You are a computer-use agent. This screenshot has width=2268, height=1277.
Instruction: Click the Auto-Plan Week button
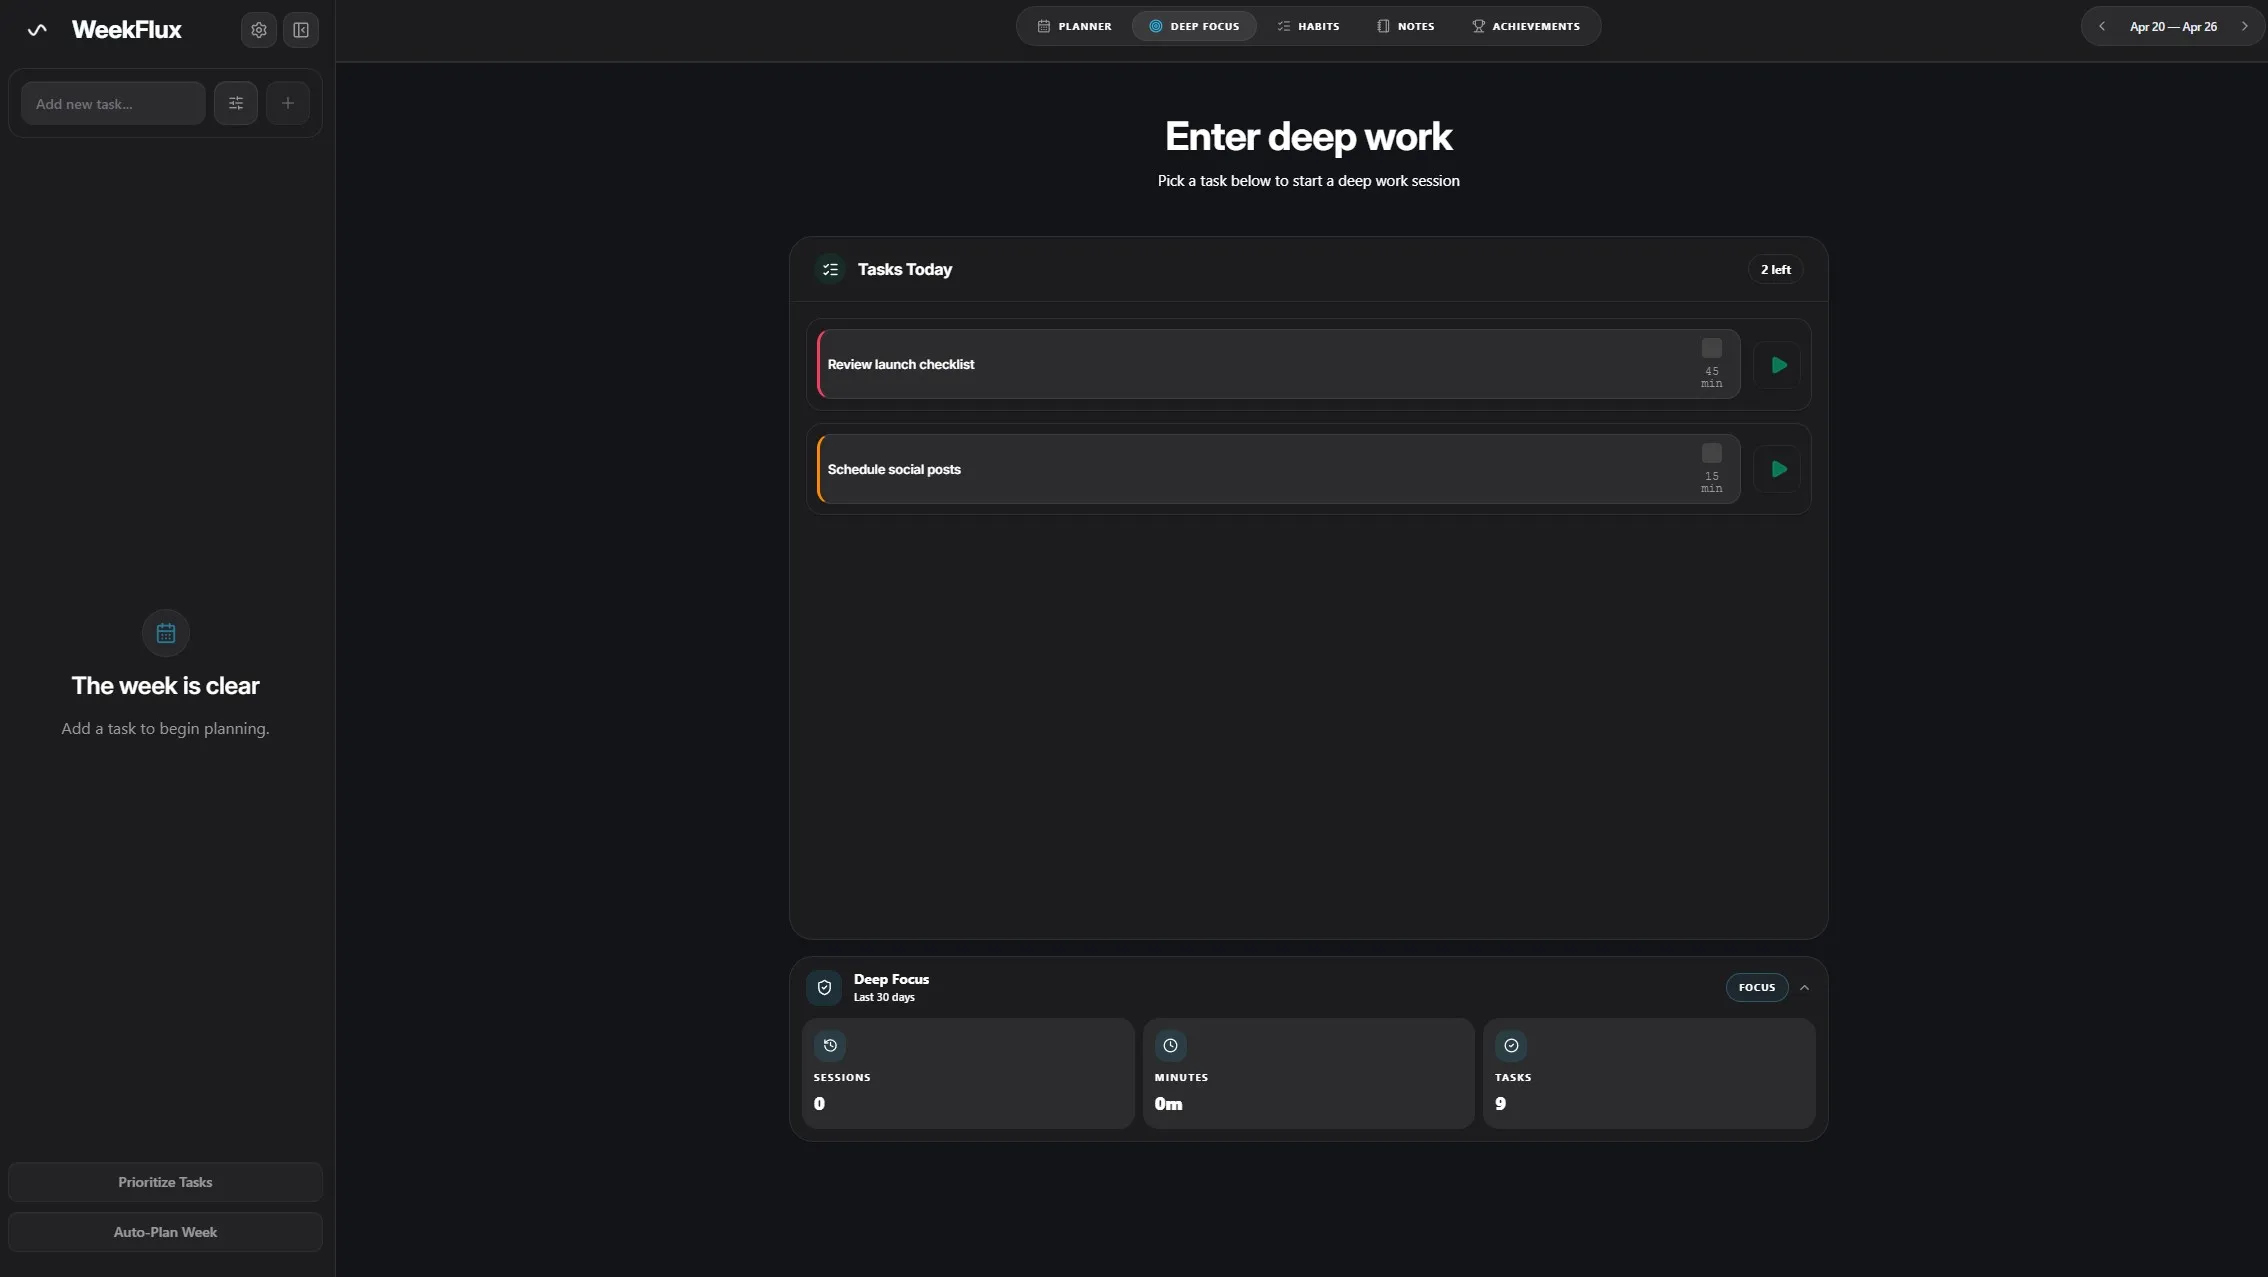coord(165,1231)
